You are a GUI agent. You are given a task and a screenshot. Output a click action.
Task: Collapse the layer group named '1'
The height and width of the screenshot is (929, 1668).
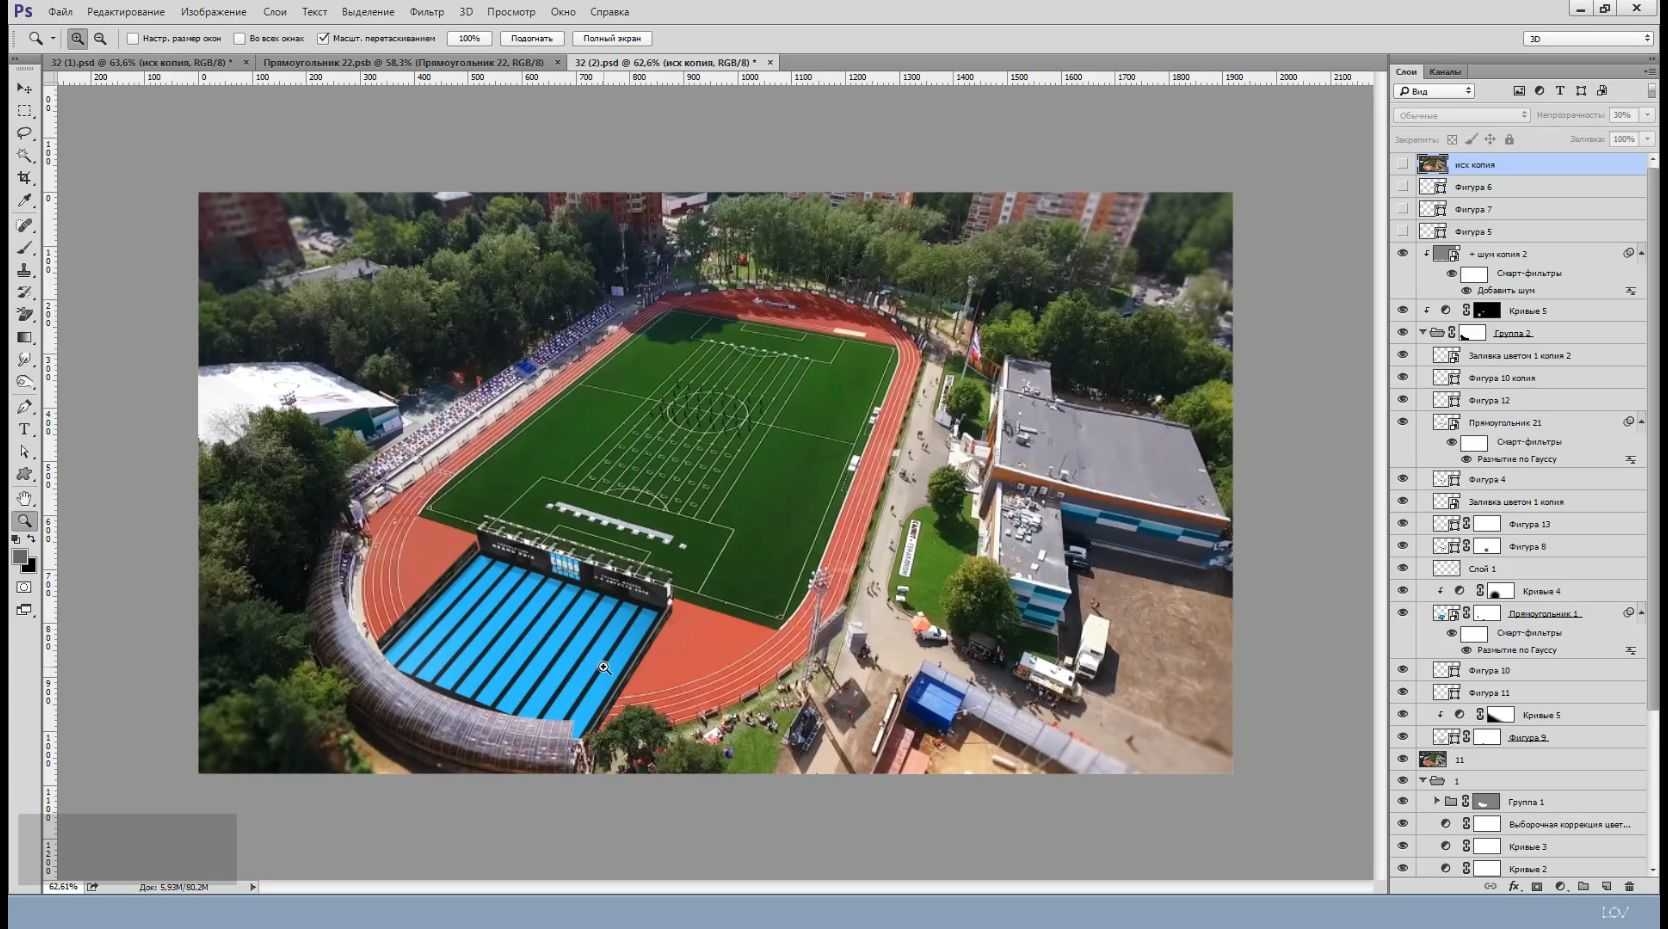(x=1423, y=780)
